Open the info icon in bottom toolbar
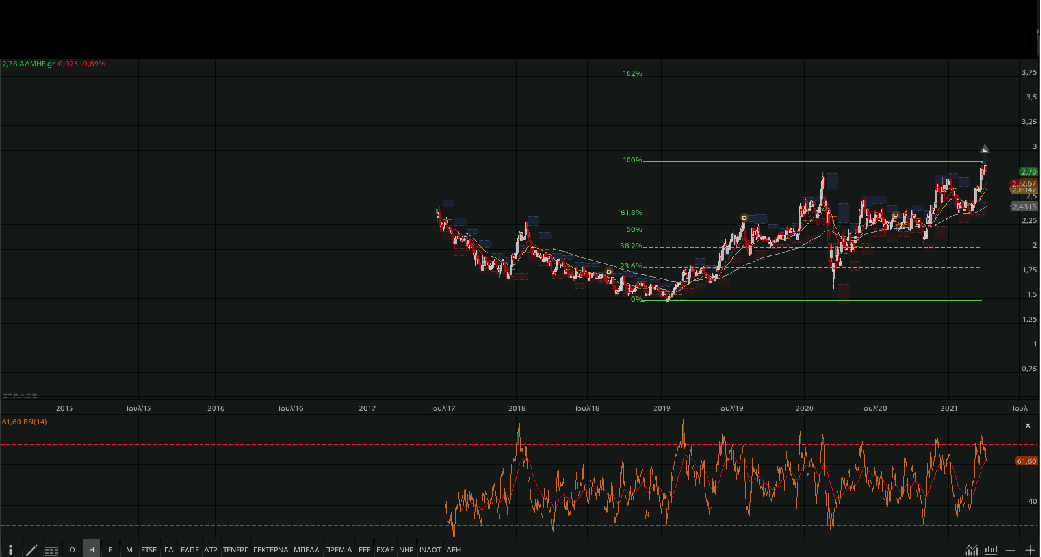This screenshot has height=557, width=1041. tap(11, 550)
